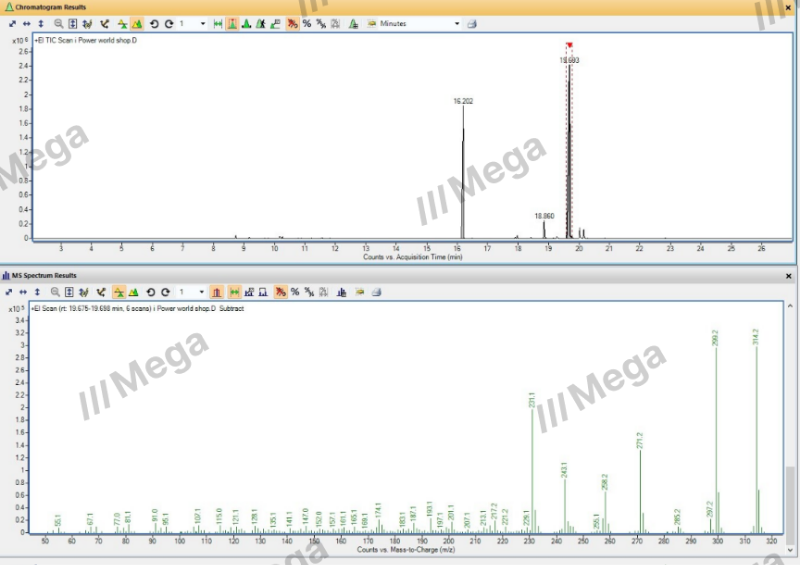The image size is (800, 565).
Task: Undo zoom in the MS Spectrum toolbar
Action: pos(152,292)
